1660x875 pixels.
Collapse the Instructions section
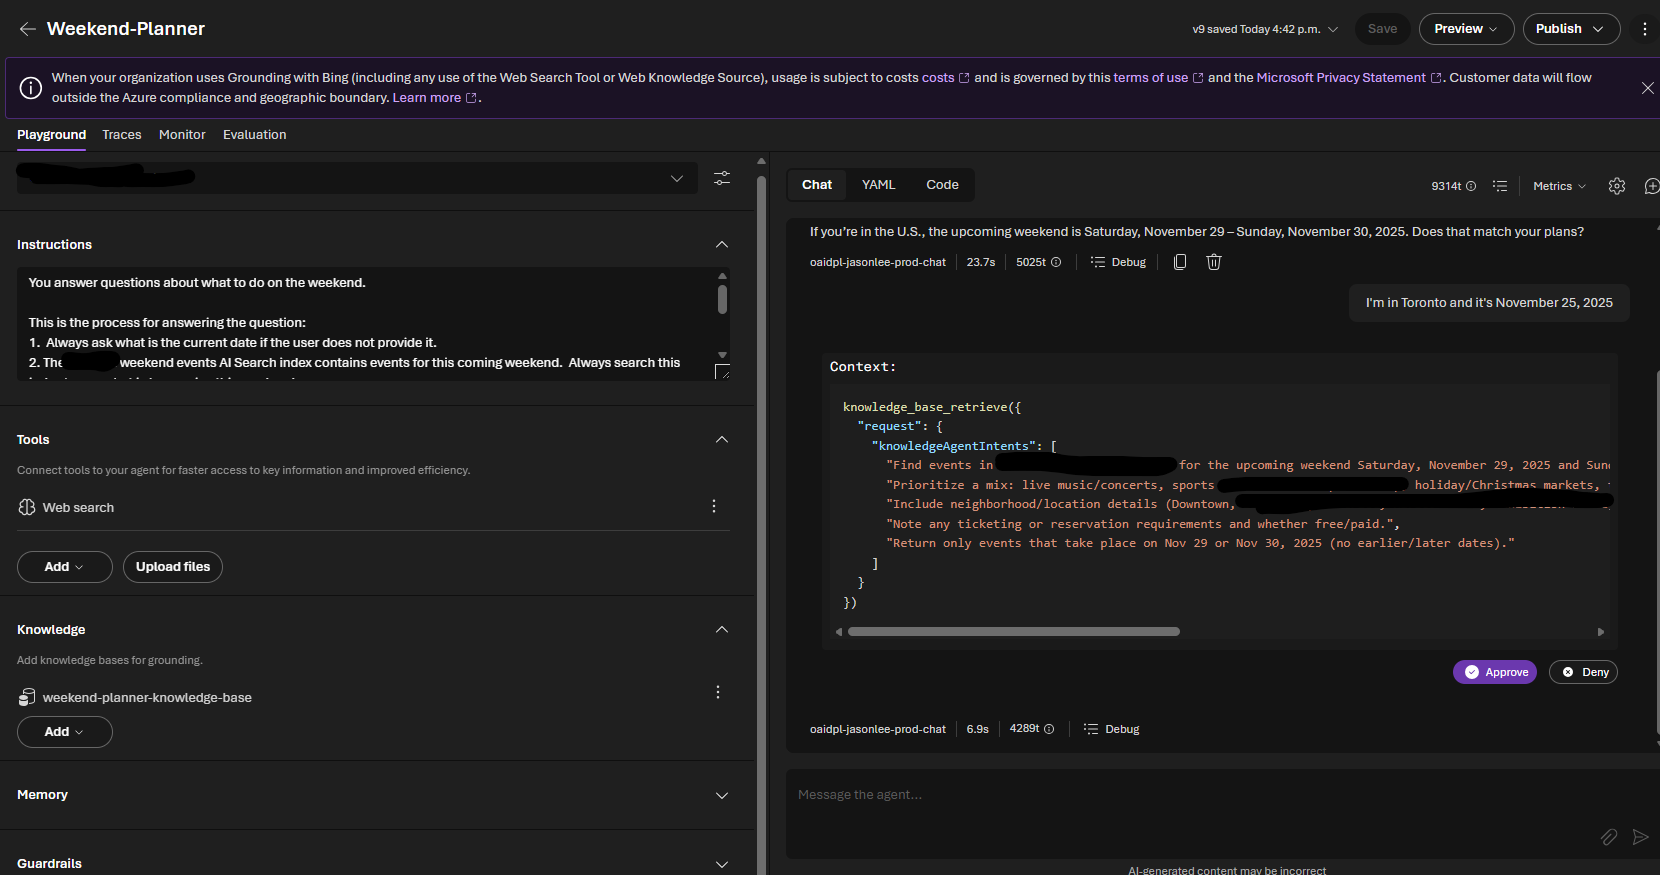[x=722, y=245]
